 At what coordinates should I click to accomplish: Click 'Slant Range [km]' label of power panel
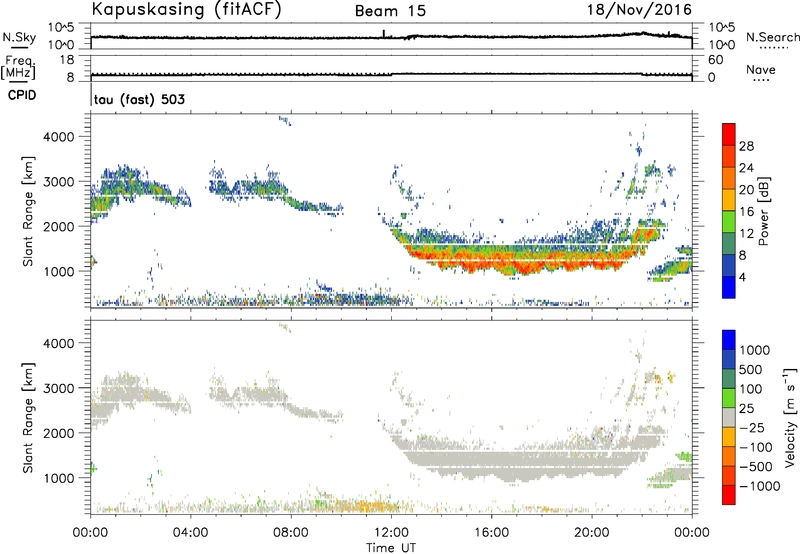(x=28, y=211)
